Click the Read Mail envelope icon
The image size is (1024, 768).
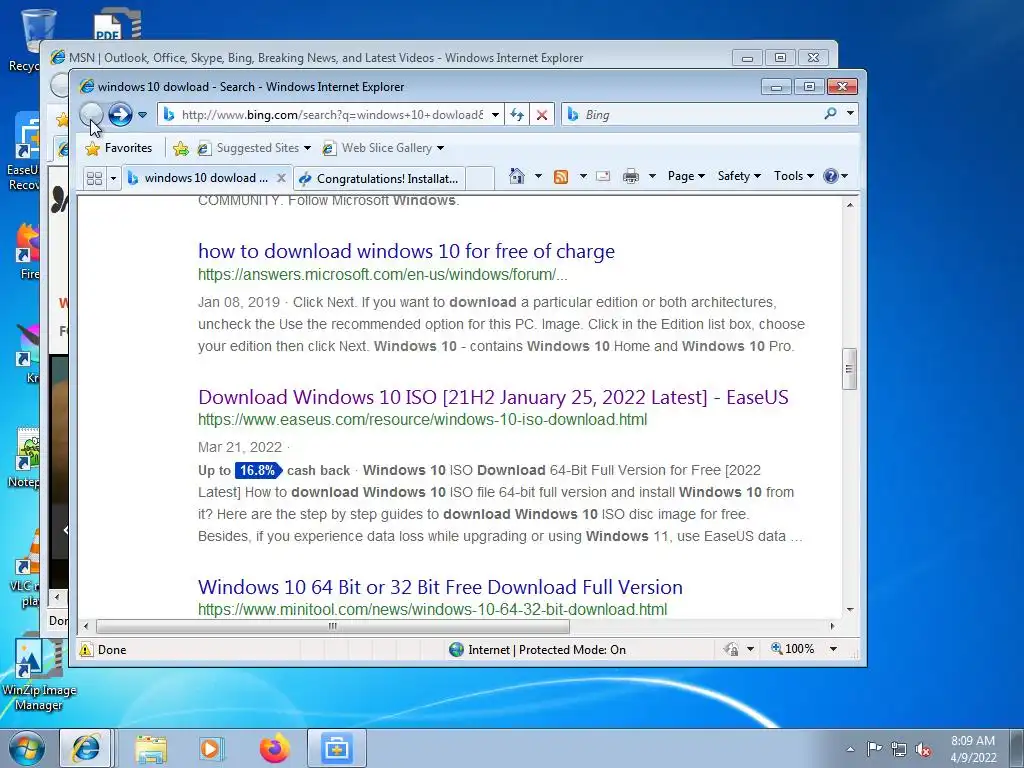[x=603, y=176]
